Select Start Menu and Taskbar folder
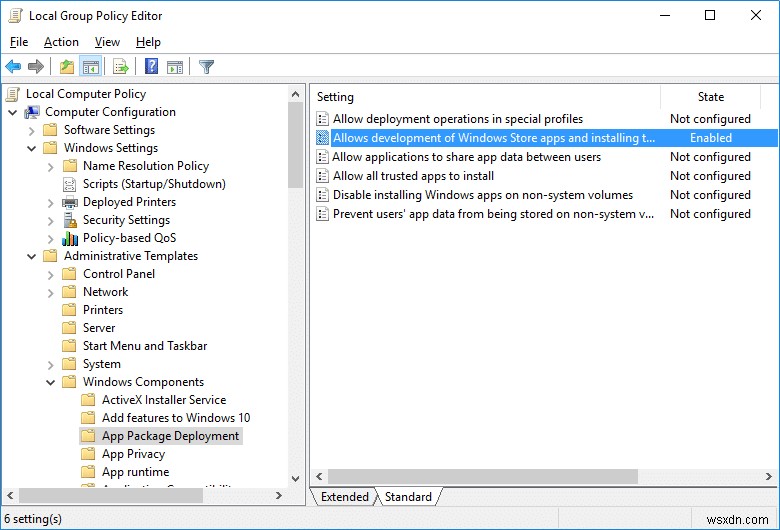The height and width of the screenshot is (530, 780). (145, 346)
